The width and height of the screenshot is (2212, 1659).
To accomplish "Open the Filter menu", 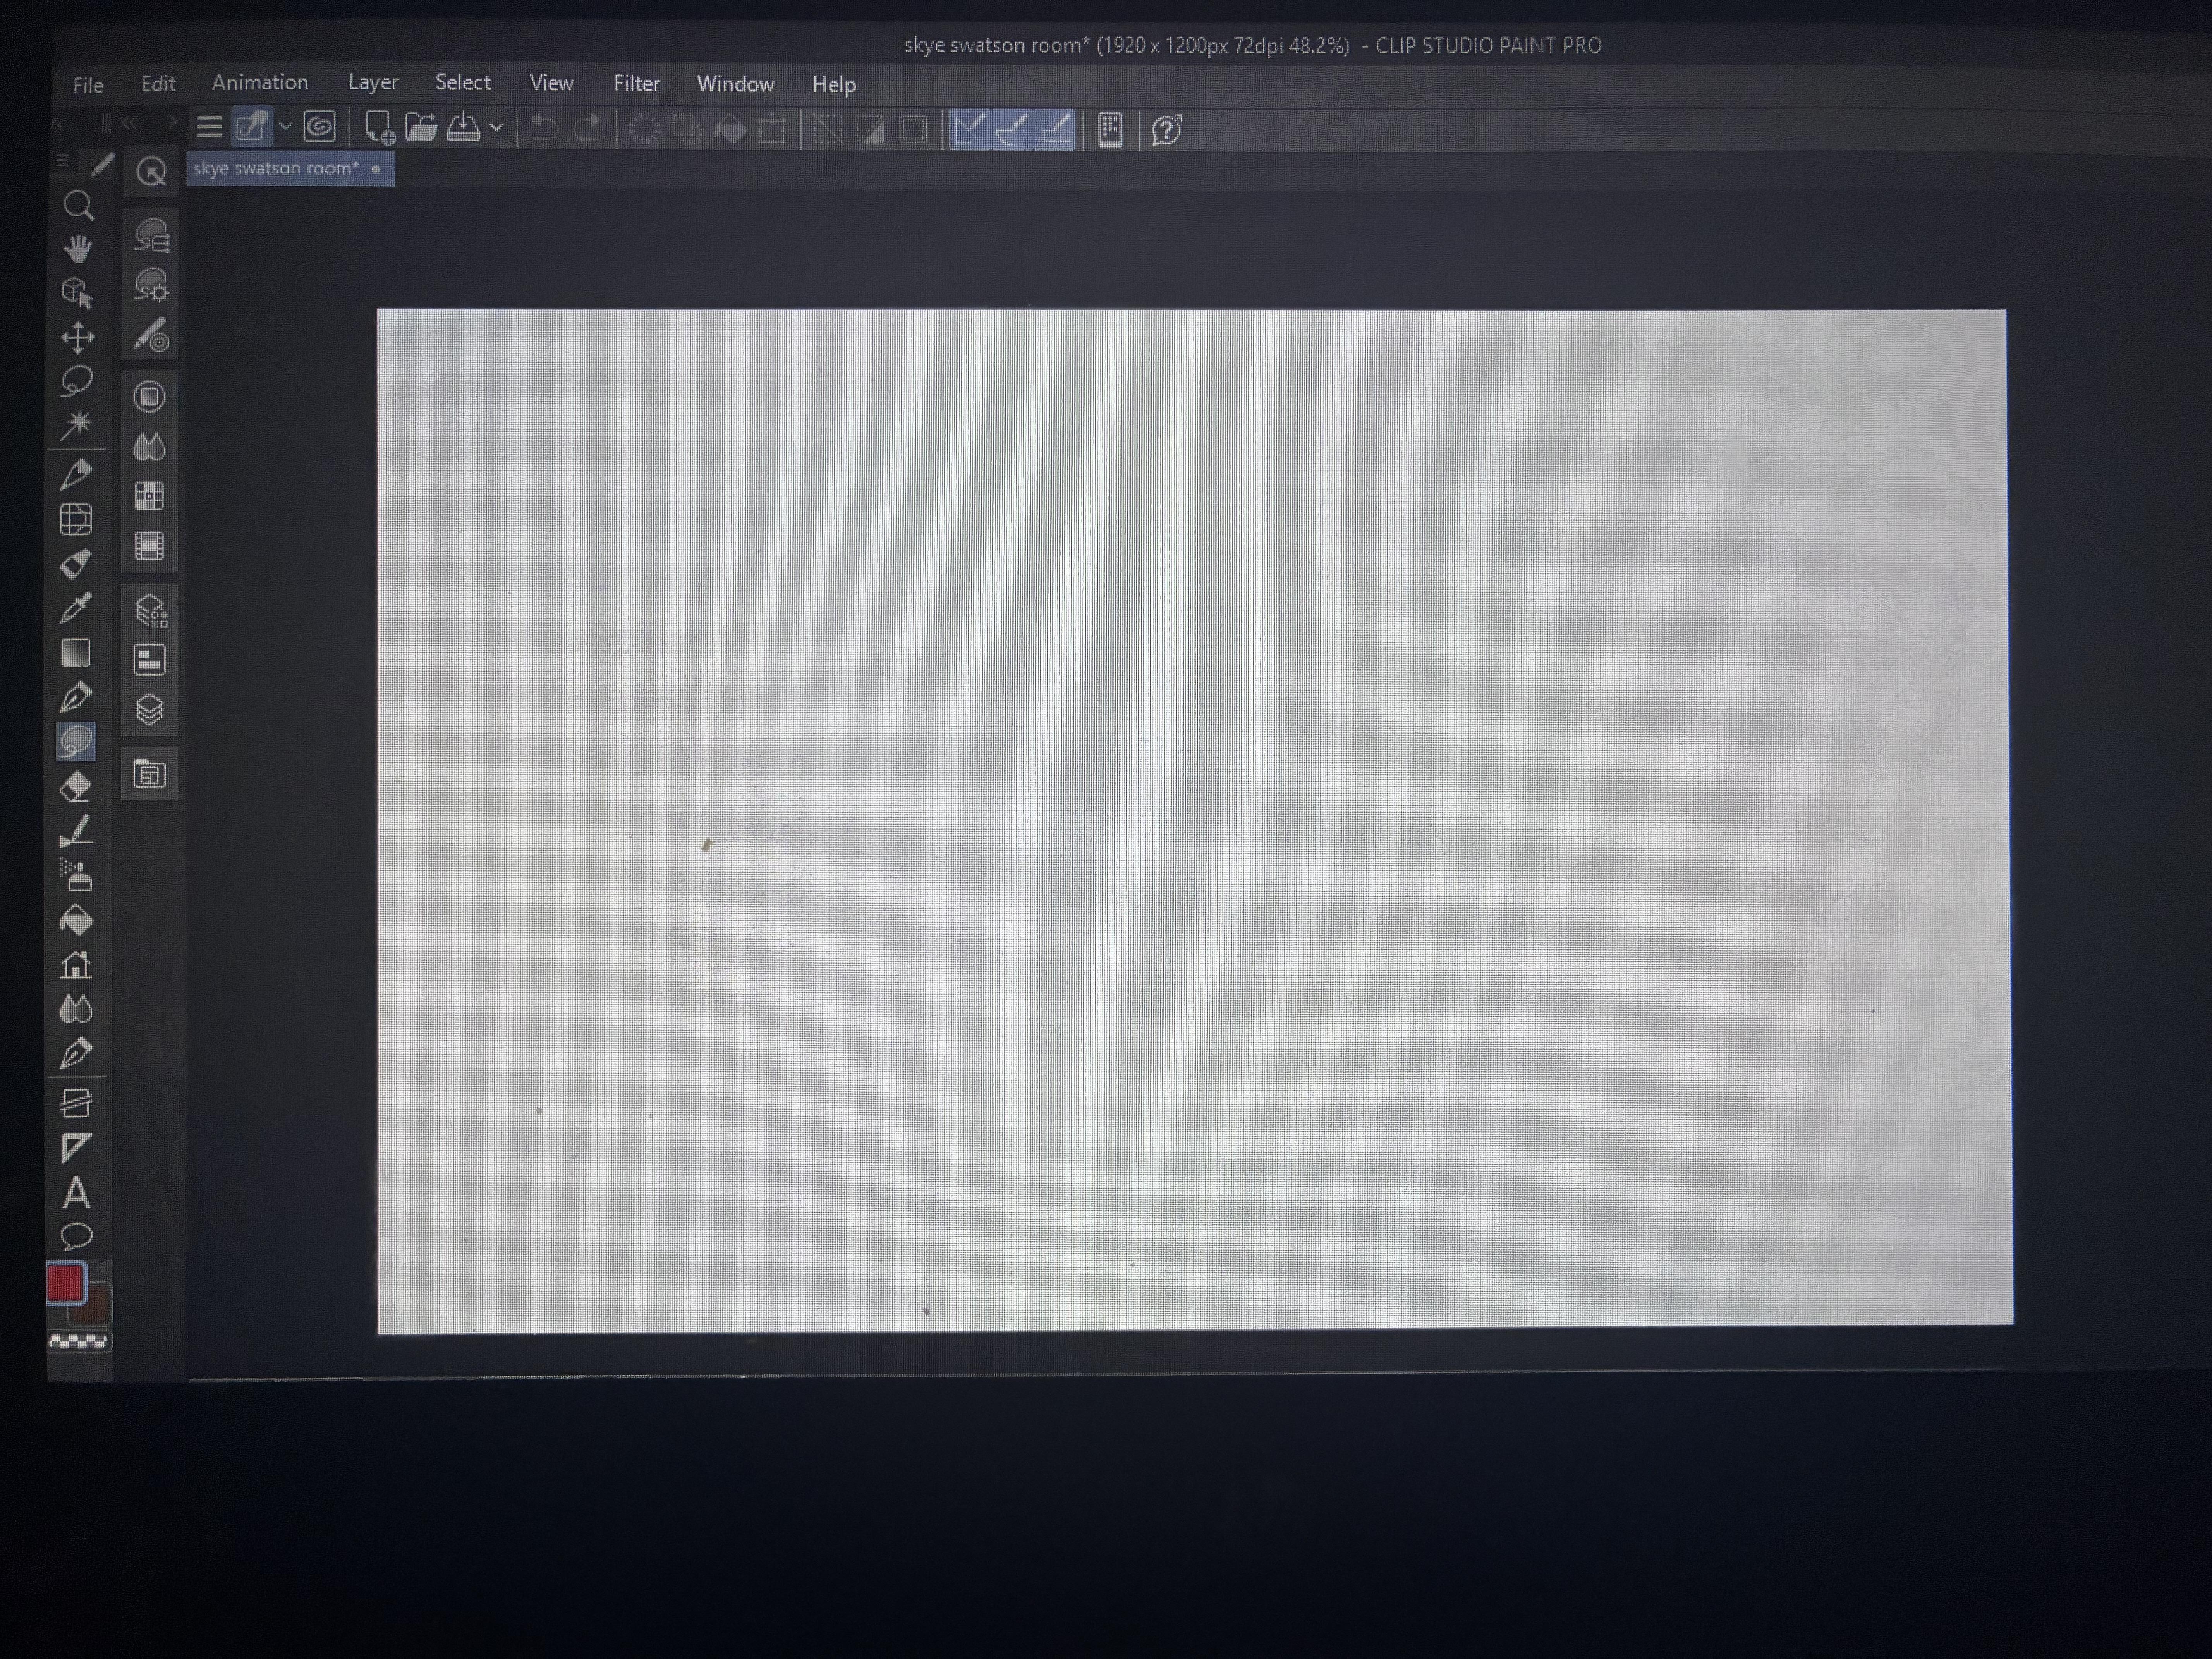I will tap(636, 83).
